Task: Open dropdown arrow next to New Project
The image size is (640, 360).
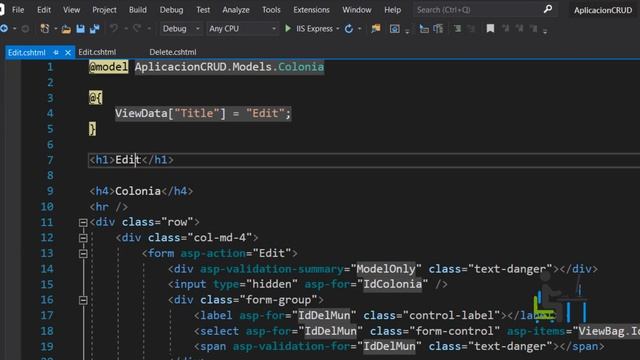Action: coord(56,29)
